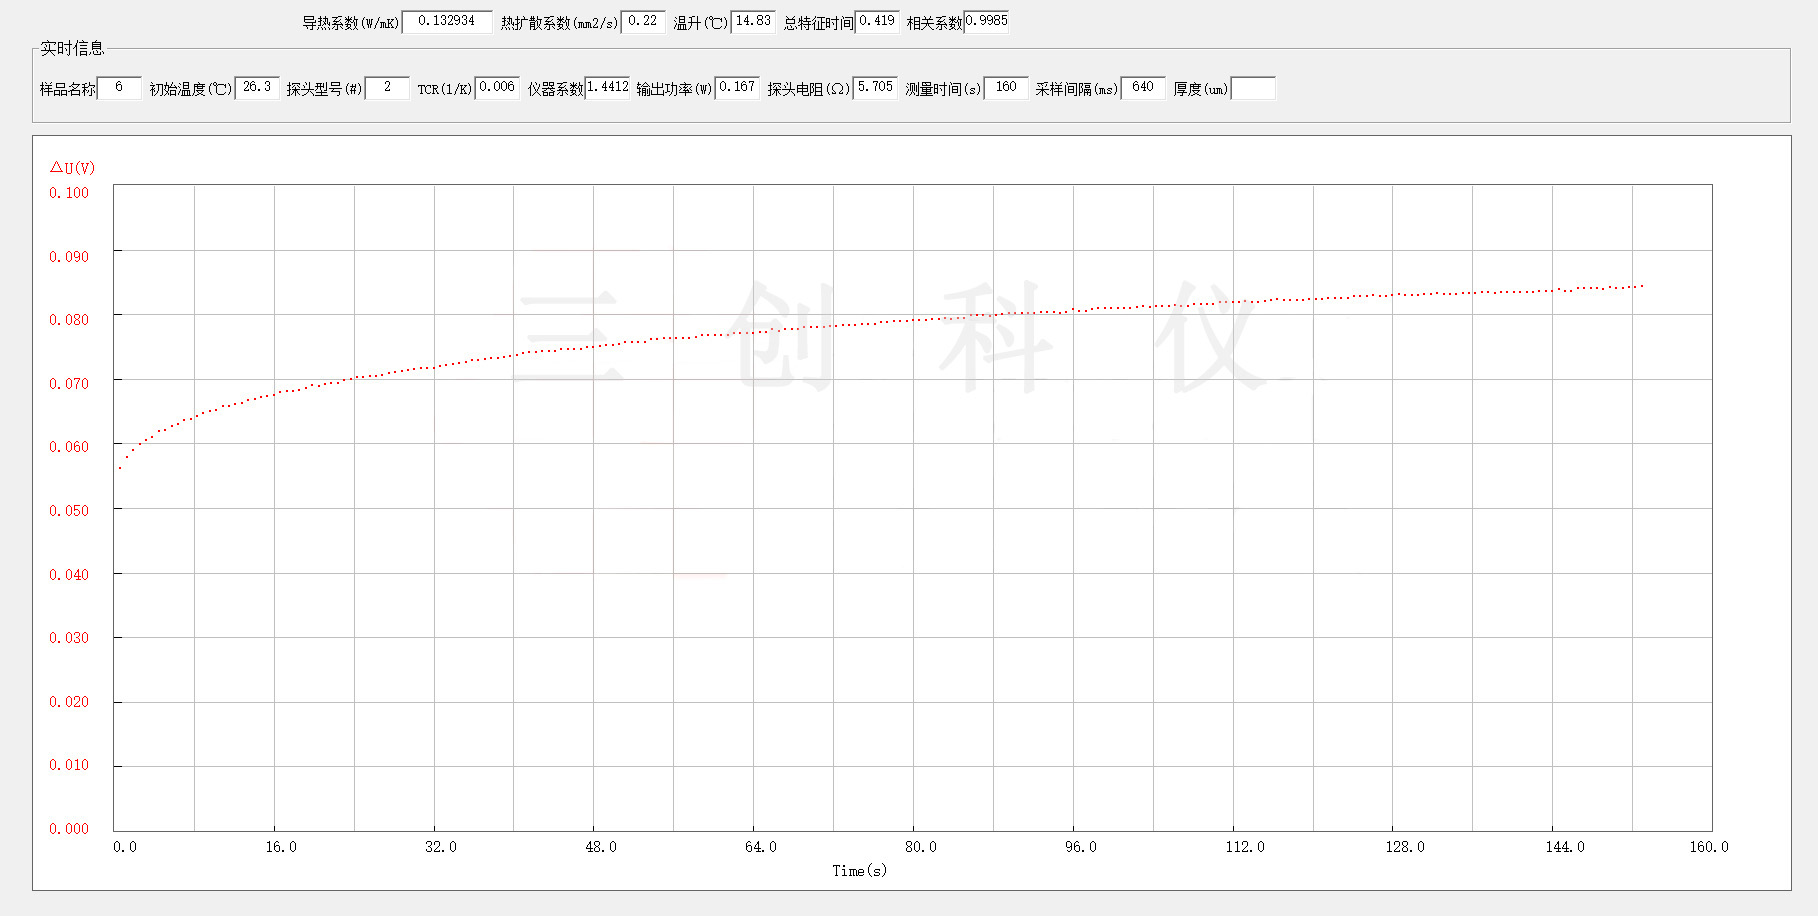Click the empty 厚度 (um) input field
Screen dimensions: 1818x916
(x=1253, y=89)
